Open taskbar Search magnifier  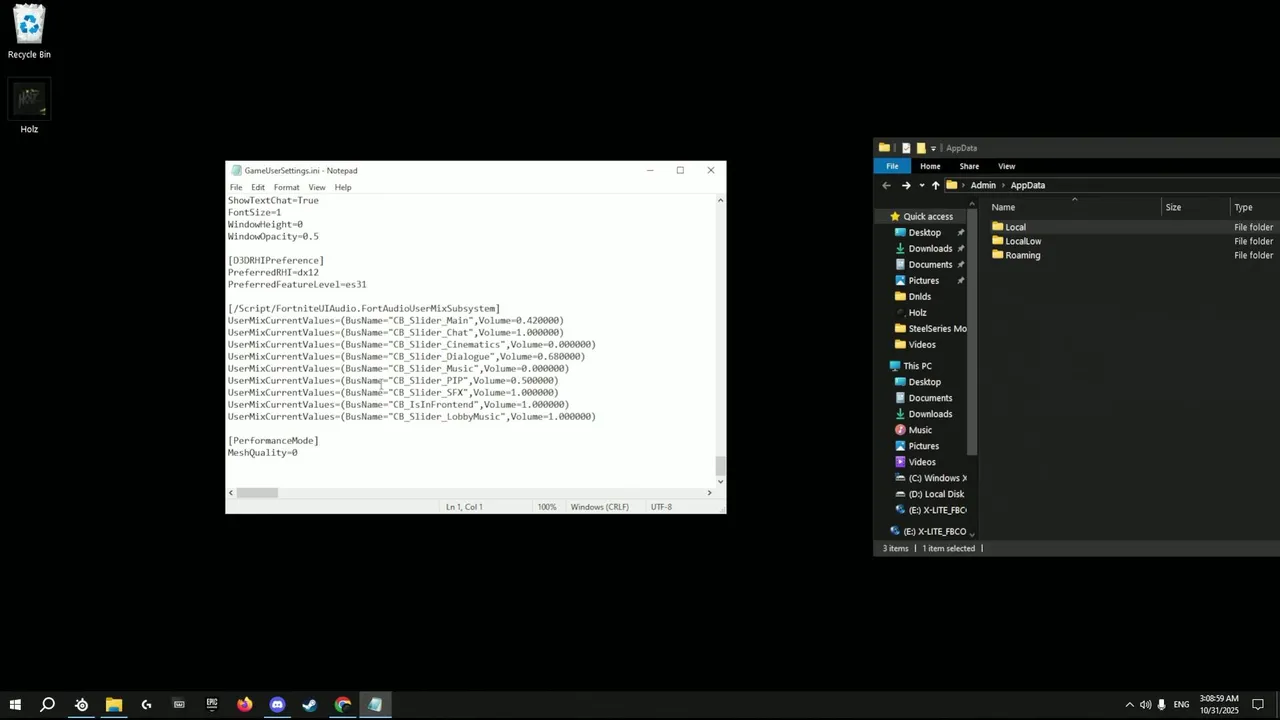click(47, 705)
